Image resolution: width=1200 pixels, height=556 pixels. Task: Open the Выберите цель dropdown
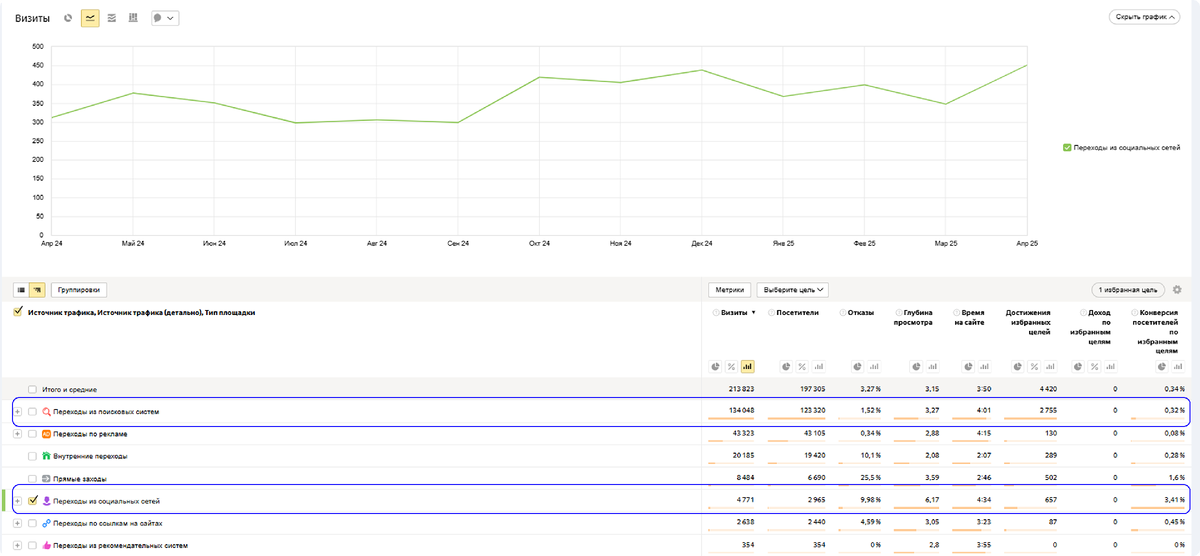(794, 290)
